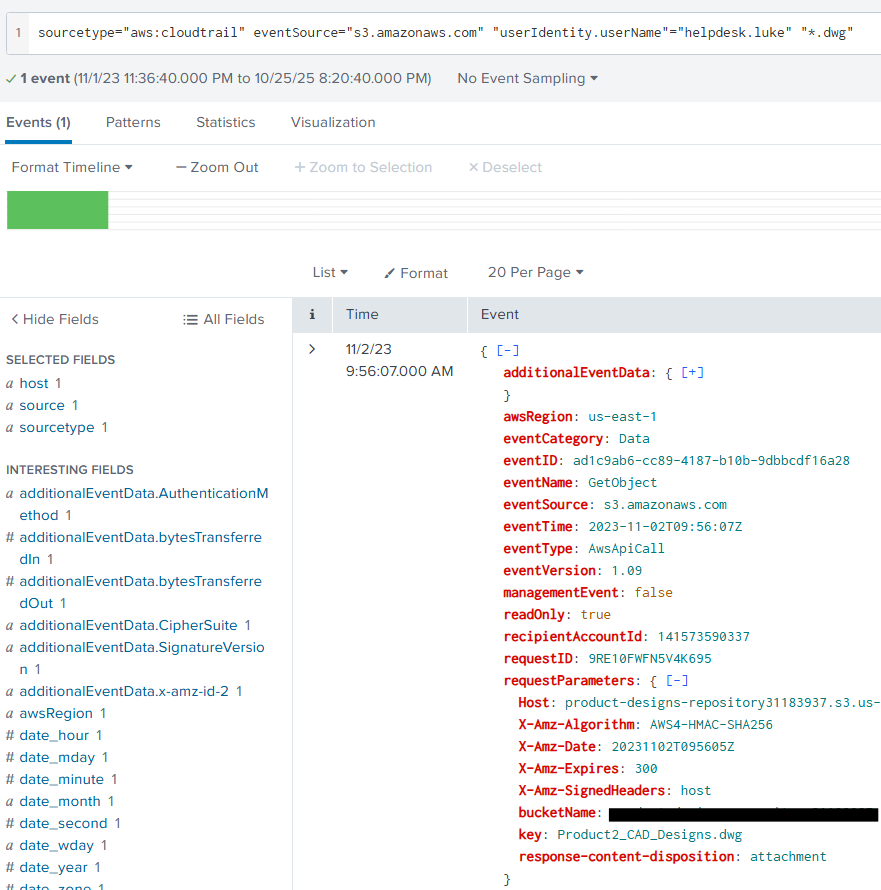
Task: Open All Fields list dialog
Action: pos(223,319)
